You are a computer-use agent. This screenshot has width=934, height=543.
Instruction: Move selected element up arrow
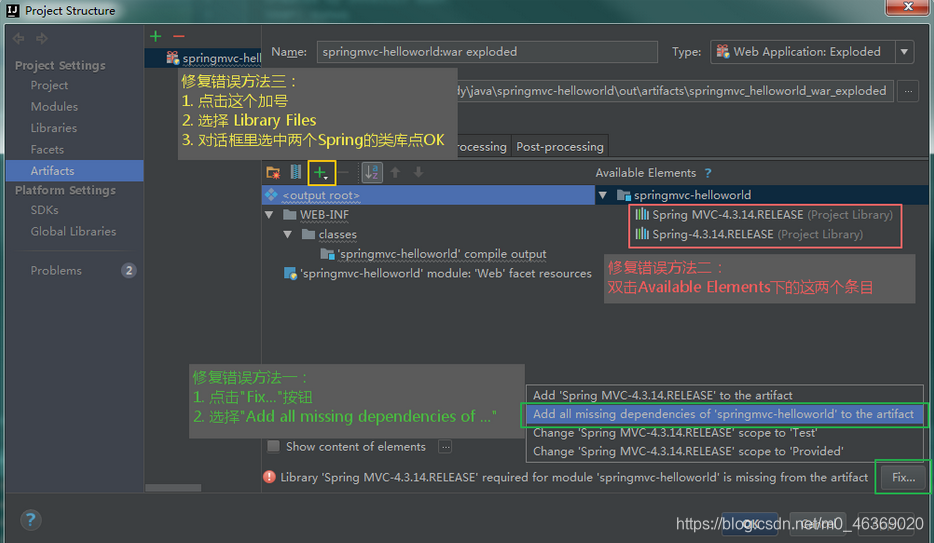pos(395,172)
